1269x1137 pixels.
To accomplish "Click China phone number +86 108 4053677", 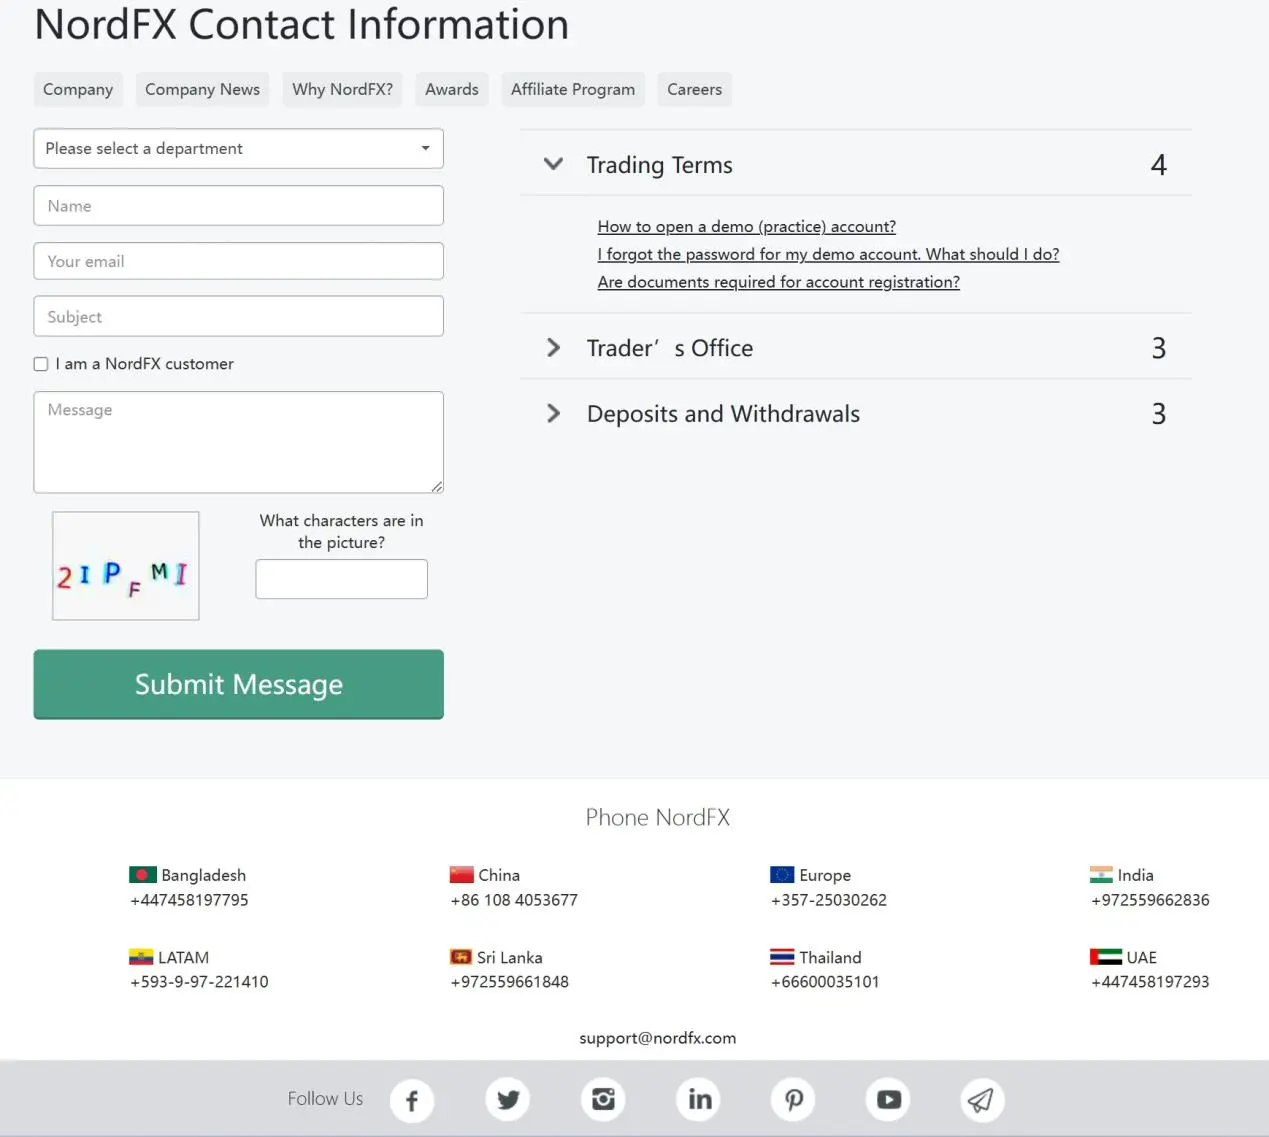I will pos(514,900).
